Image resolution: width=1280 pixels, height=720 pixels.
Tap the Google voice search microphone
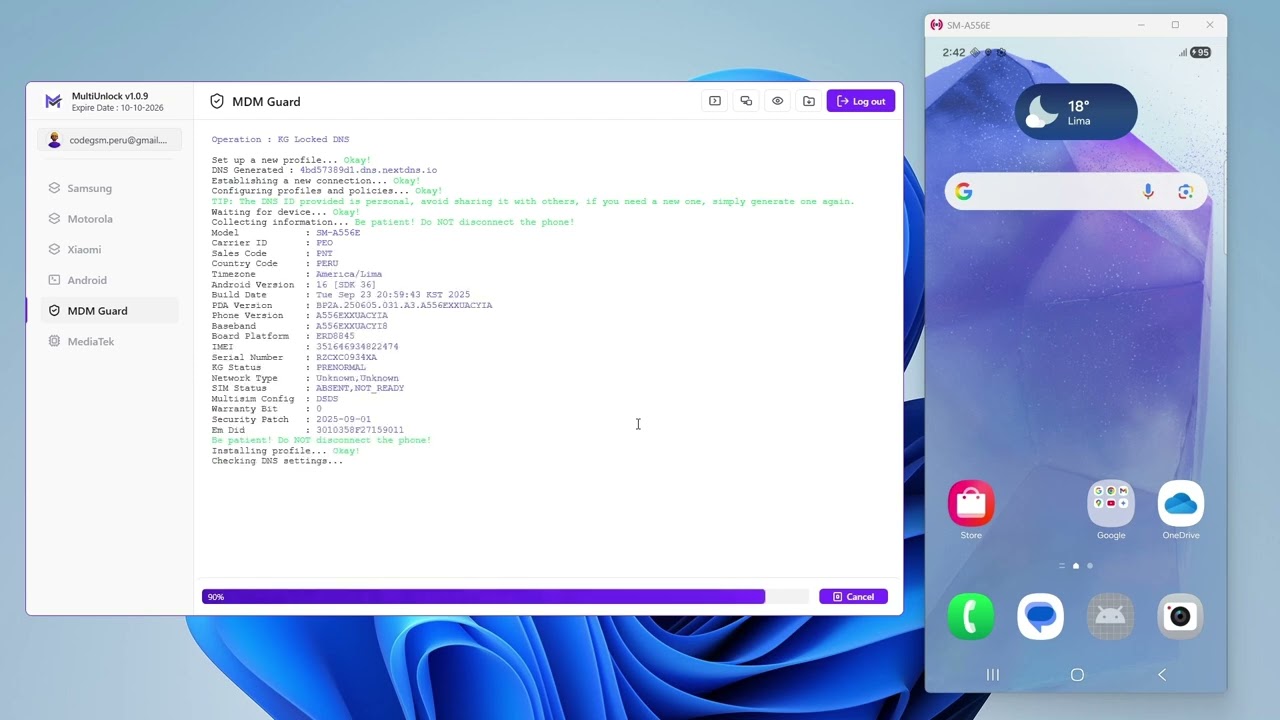click(x=1148, y=192)
